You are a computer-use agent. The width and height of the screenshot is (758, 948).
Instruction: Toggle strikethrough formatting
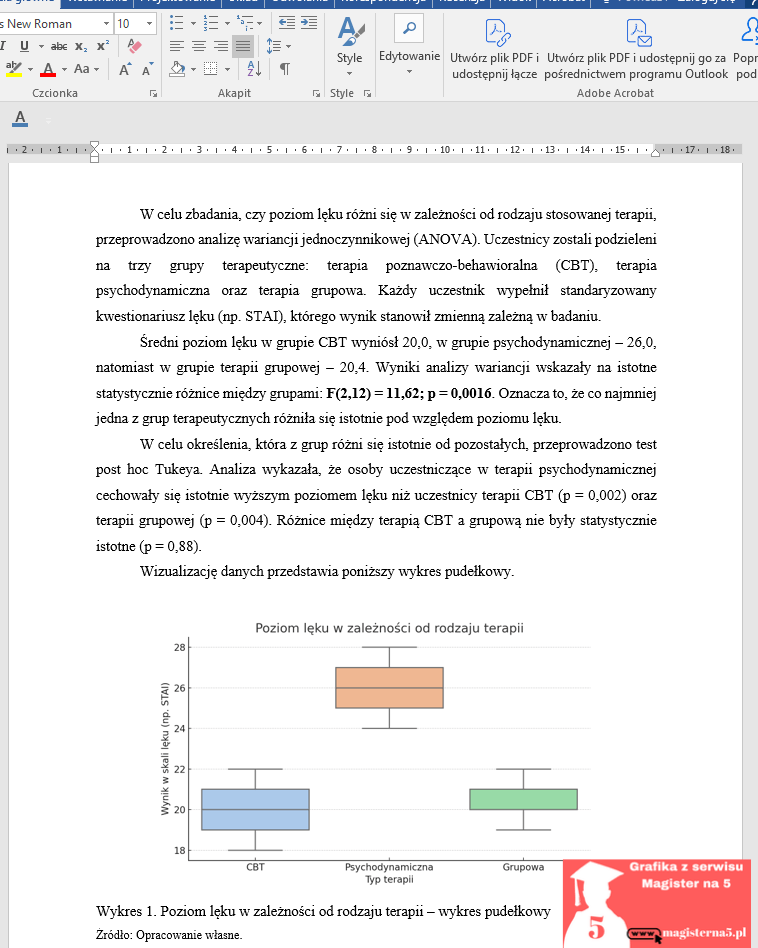click(59, 46)
